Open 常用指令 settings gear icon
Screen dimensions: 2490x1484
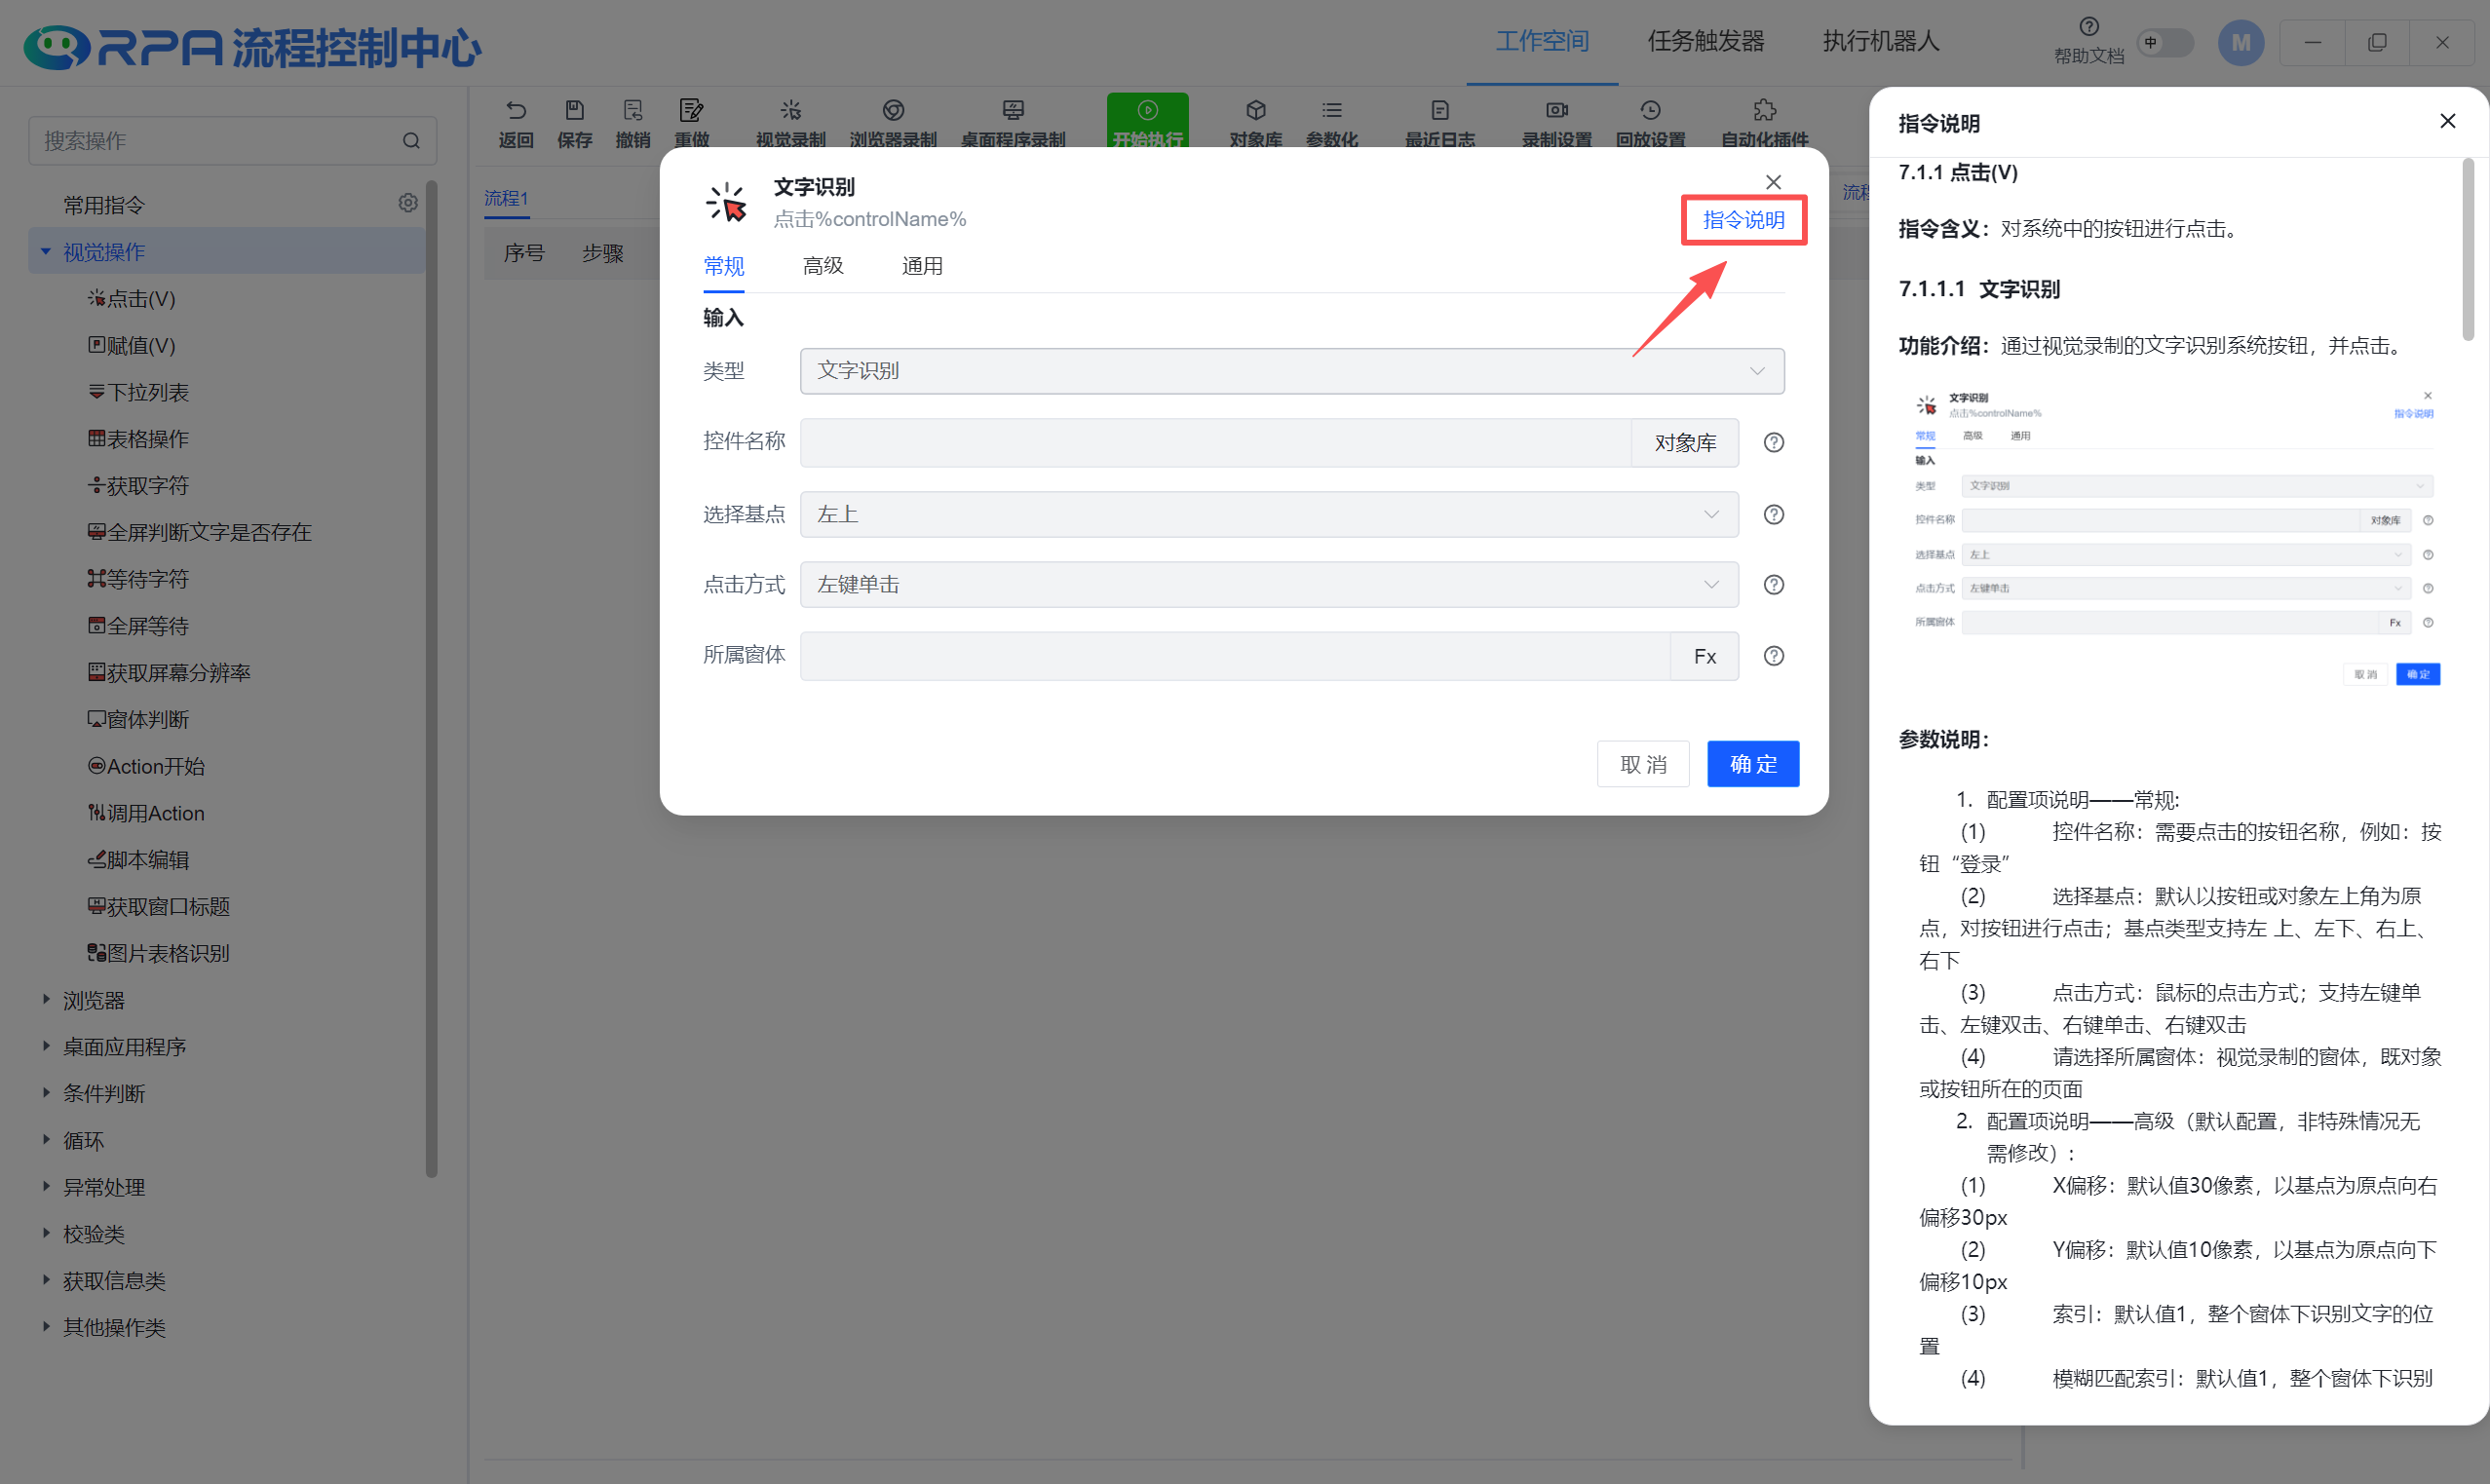click(x=408, y=204)
